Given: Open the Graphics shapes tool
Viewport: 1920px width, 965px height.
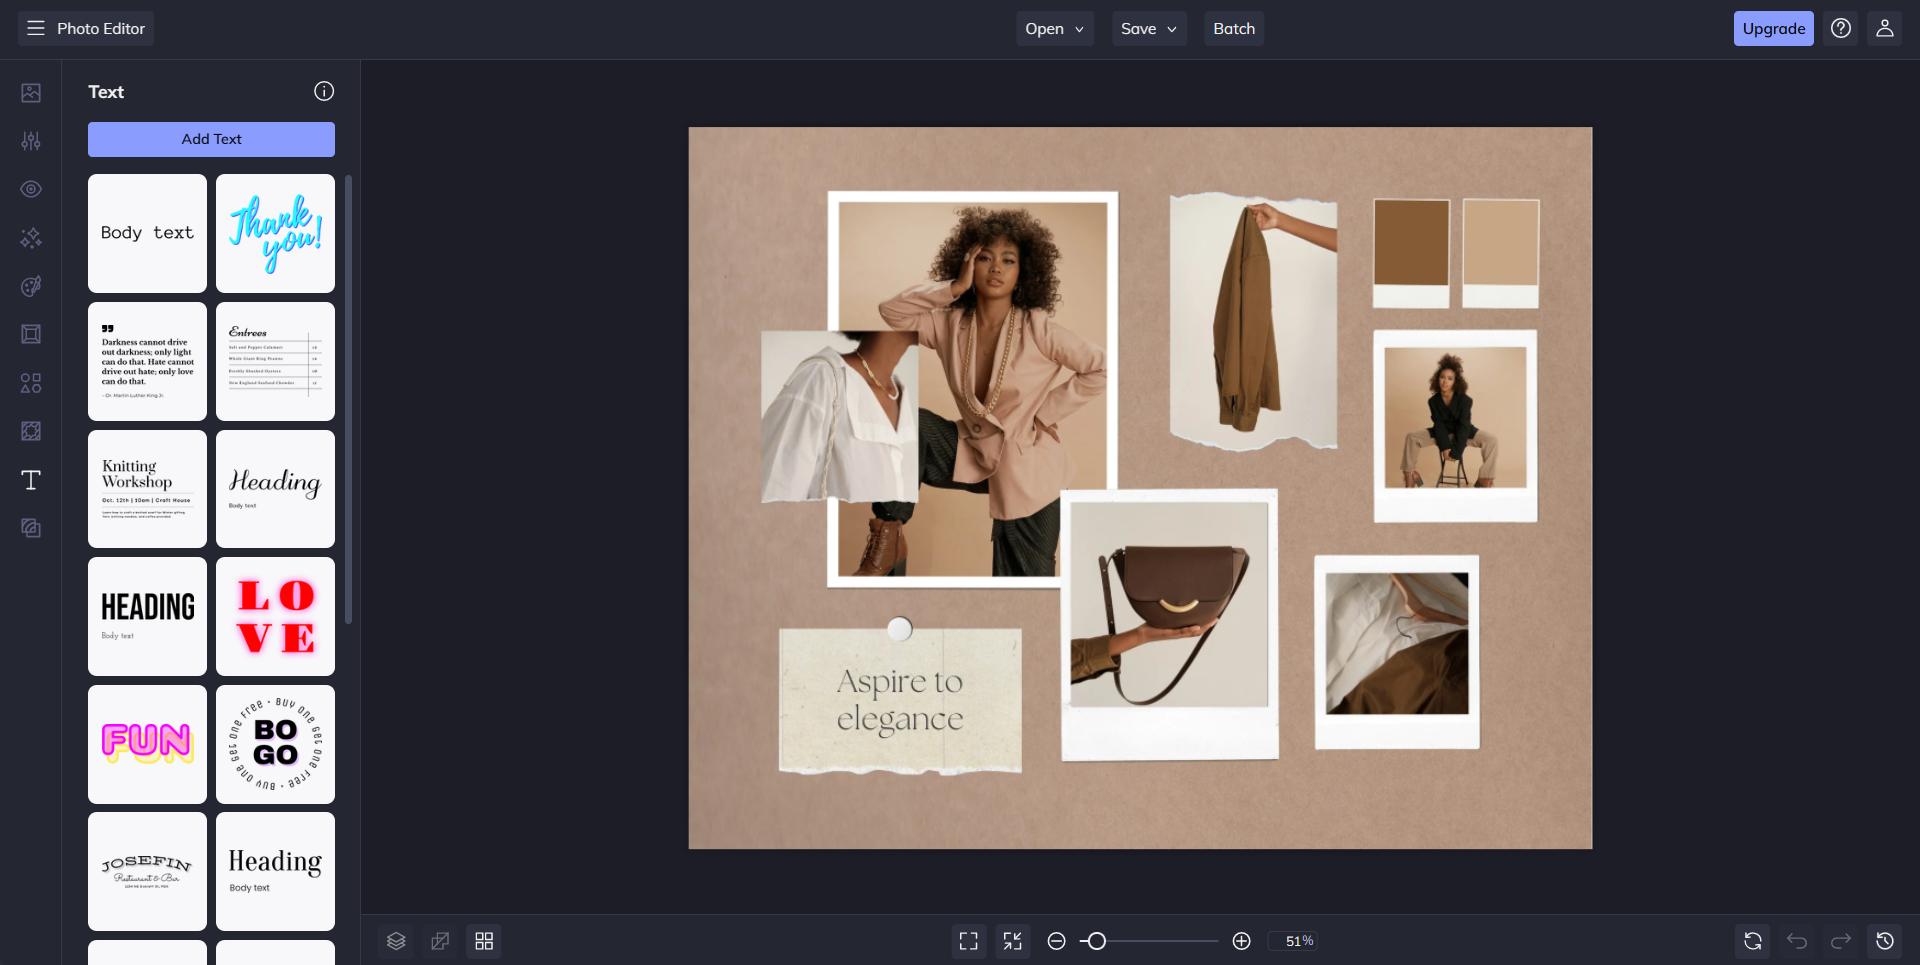Looking at the screenshot, I should point(31,383).
